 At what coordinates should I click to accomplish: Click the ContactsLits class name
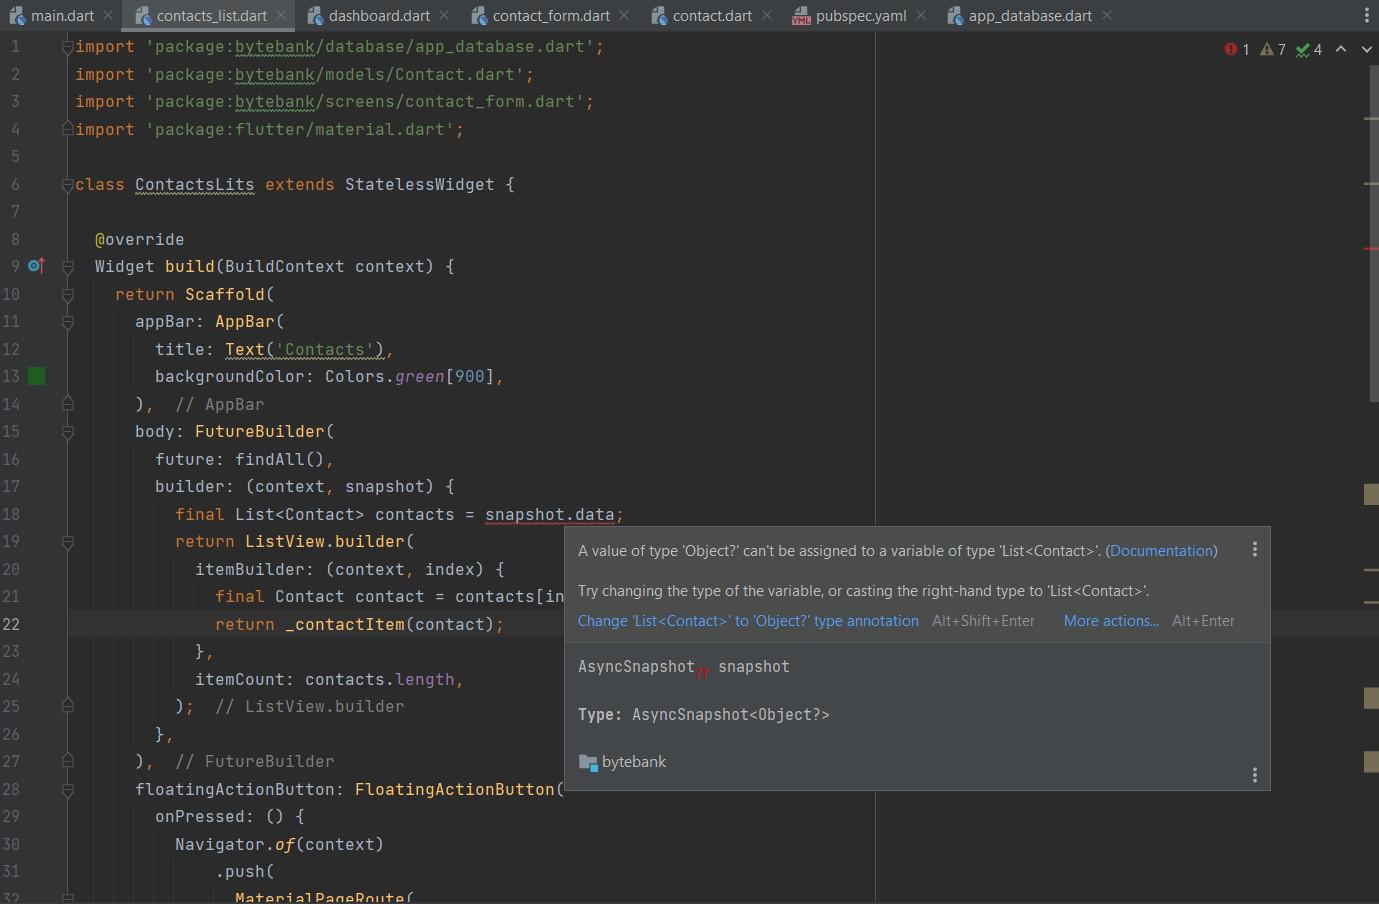click(x=194, y=185)
